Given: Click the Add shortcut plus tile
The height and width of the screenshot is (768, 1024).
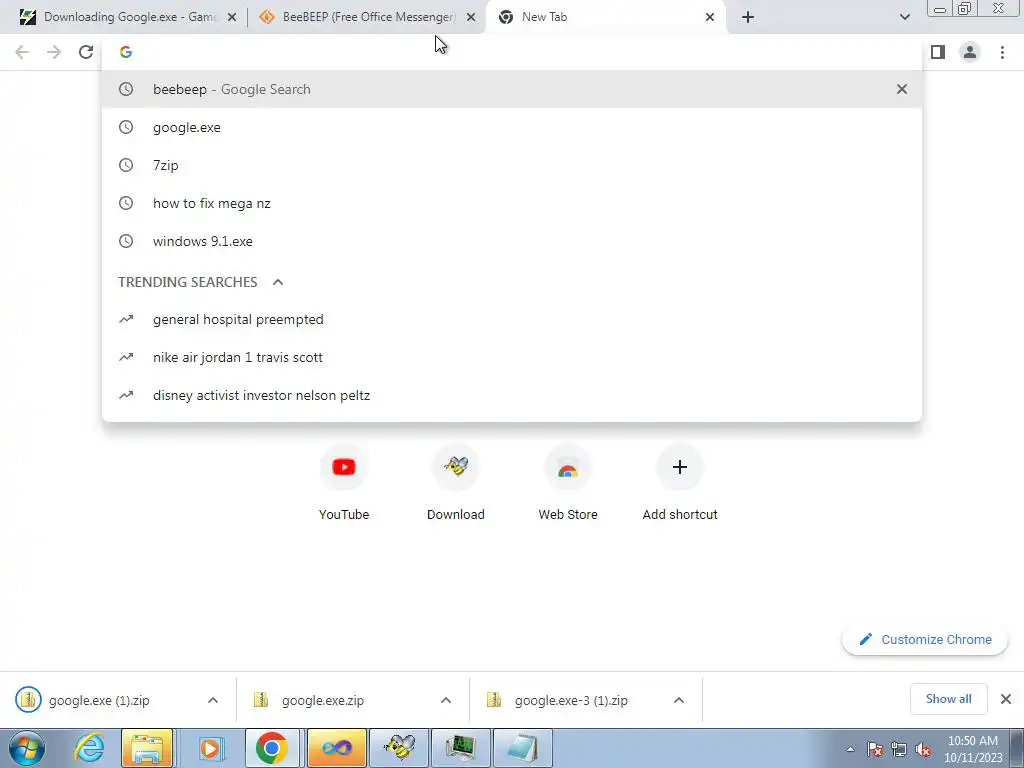Looking at the screenshot, I should [680, 483].
